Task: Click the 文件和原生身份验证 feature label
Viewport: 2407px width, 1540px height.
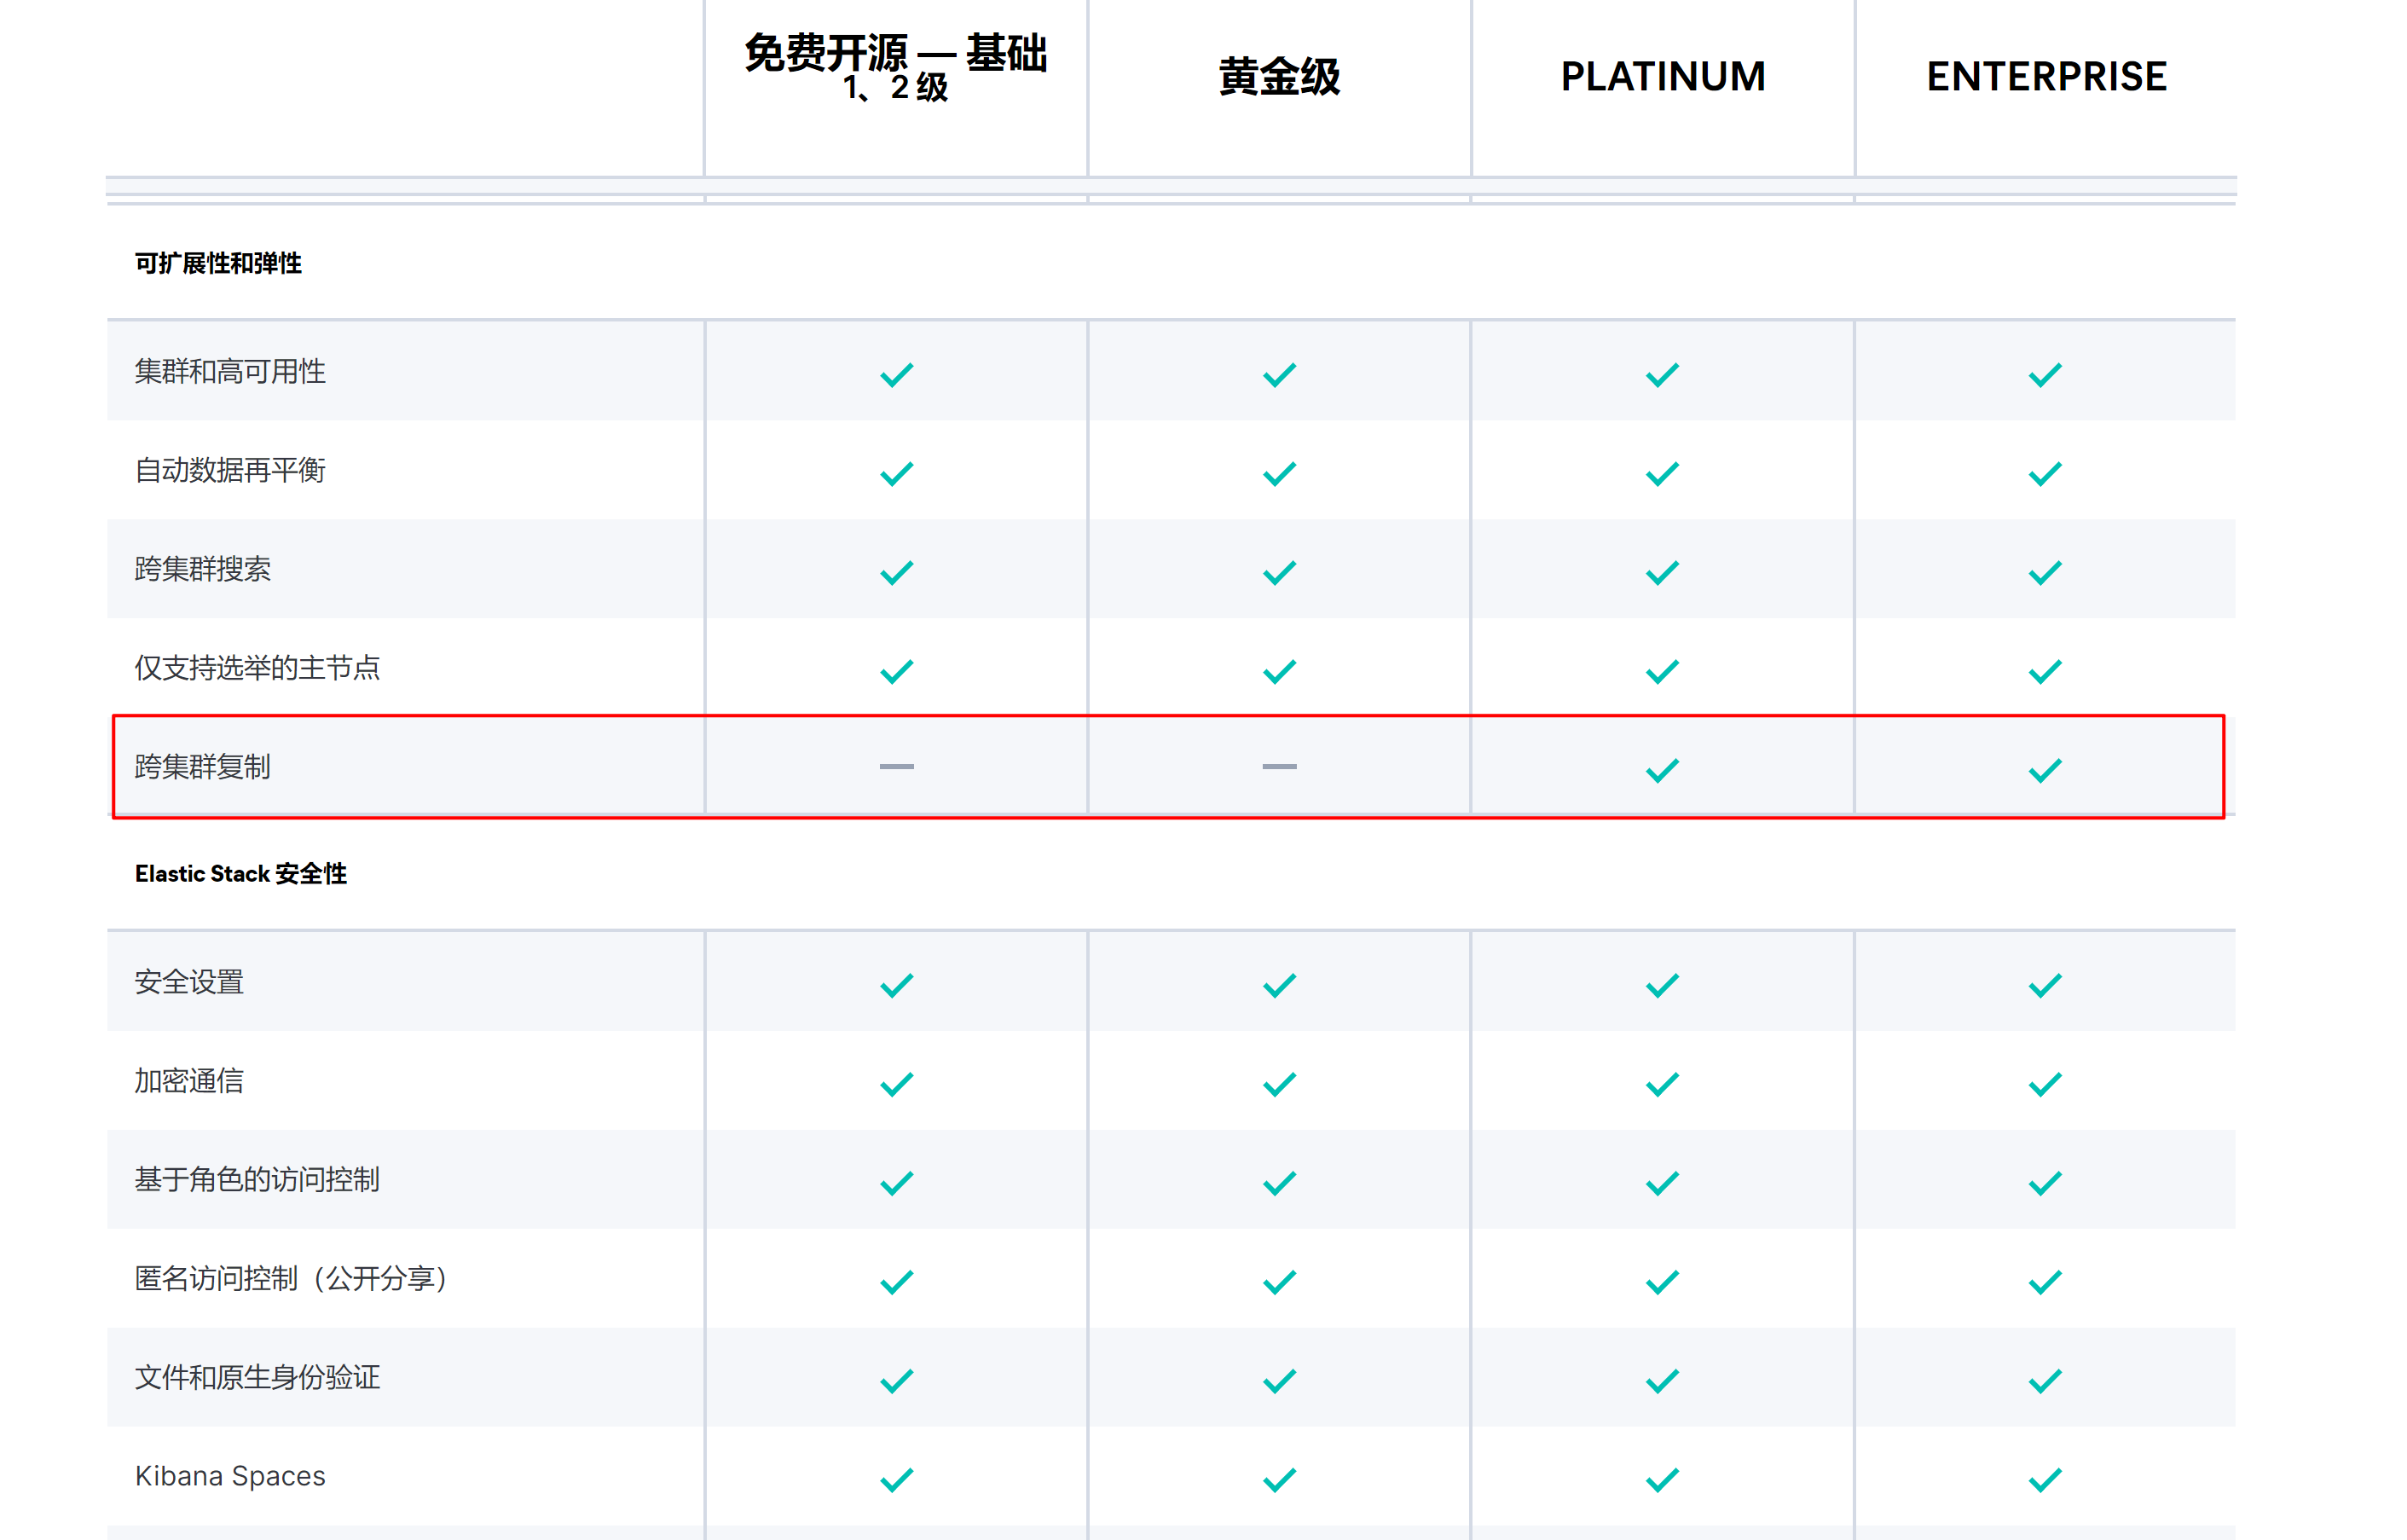Action: click(x=257, y=1377)
